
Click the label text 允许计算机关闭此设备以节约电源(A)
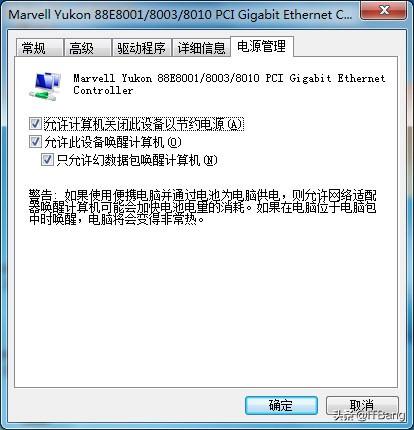point(143,124)
